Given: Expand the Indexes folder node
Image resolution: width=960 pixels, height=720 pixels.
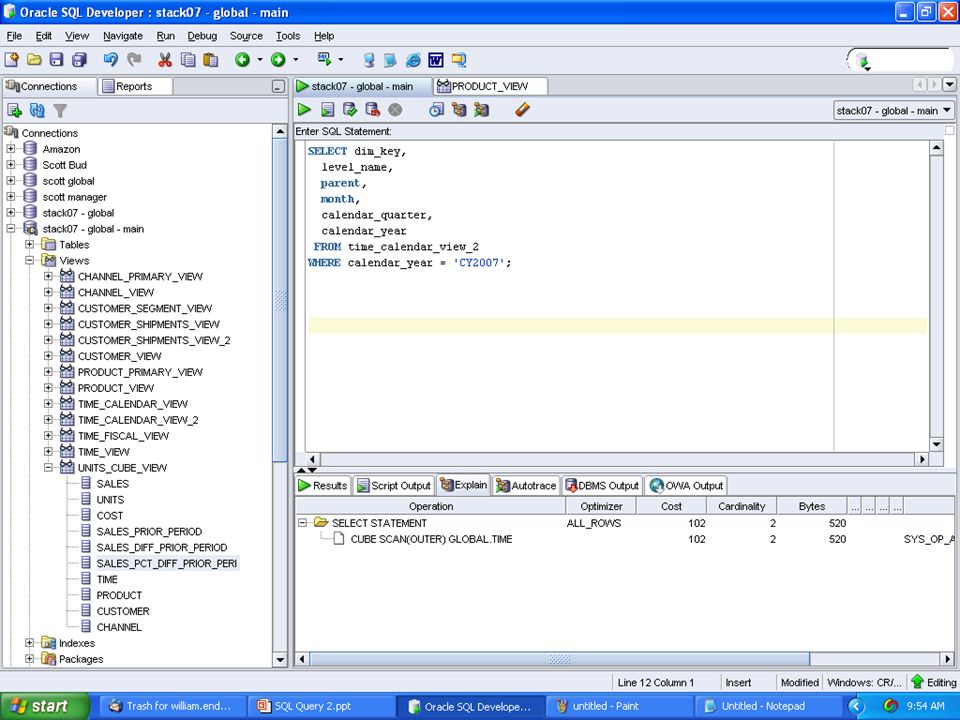Looking at the screenshot, I should [x=29, y=643].
